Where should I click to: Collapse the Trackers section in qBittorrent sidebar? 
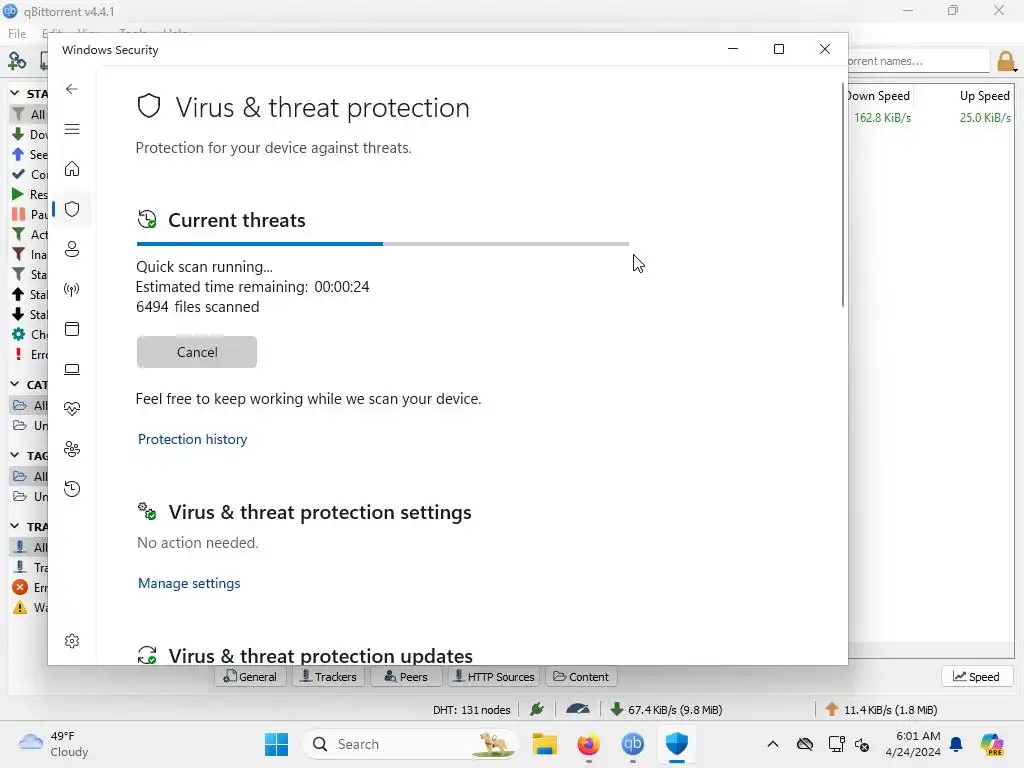coord(14,526)
